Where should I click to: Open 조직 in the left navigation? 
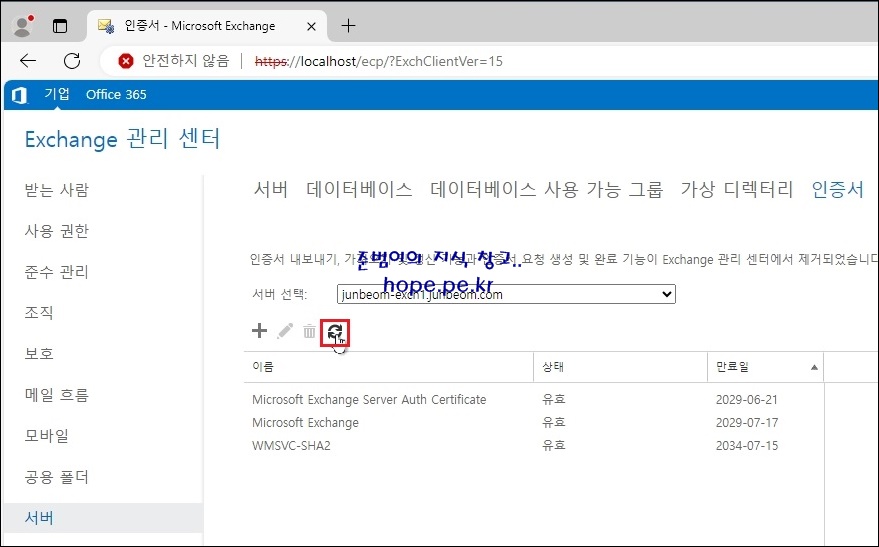(x=39, y=312)
